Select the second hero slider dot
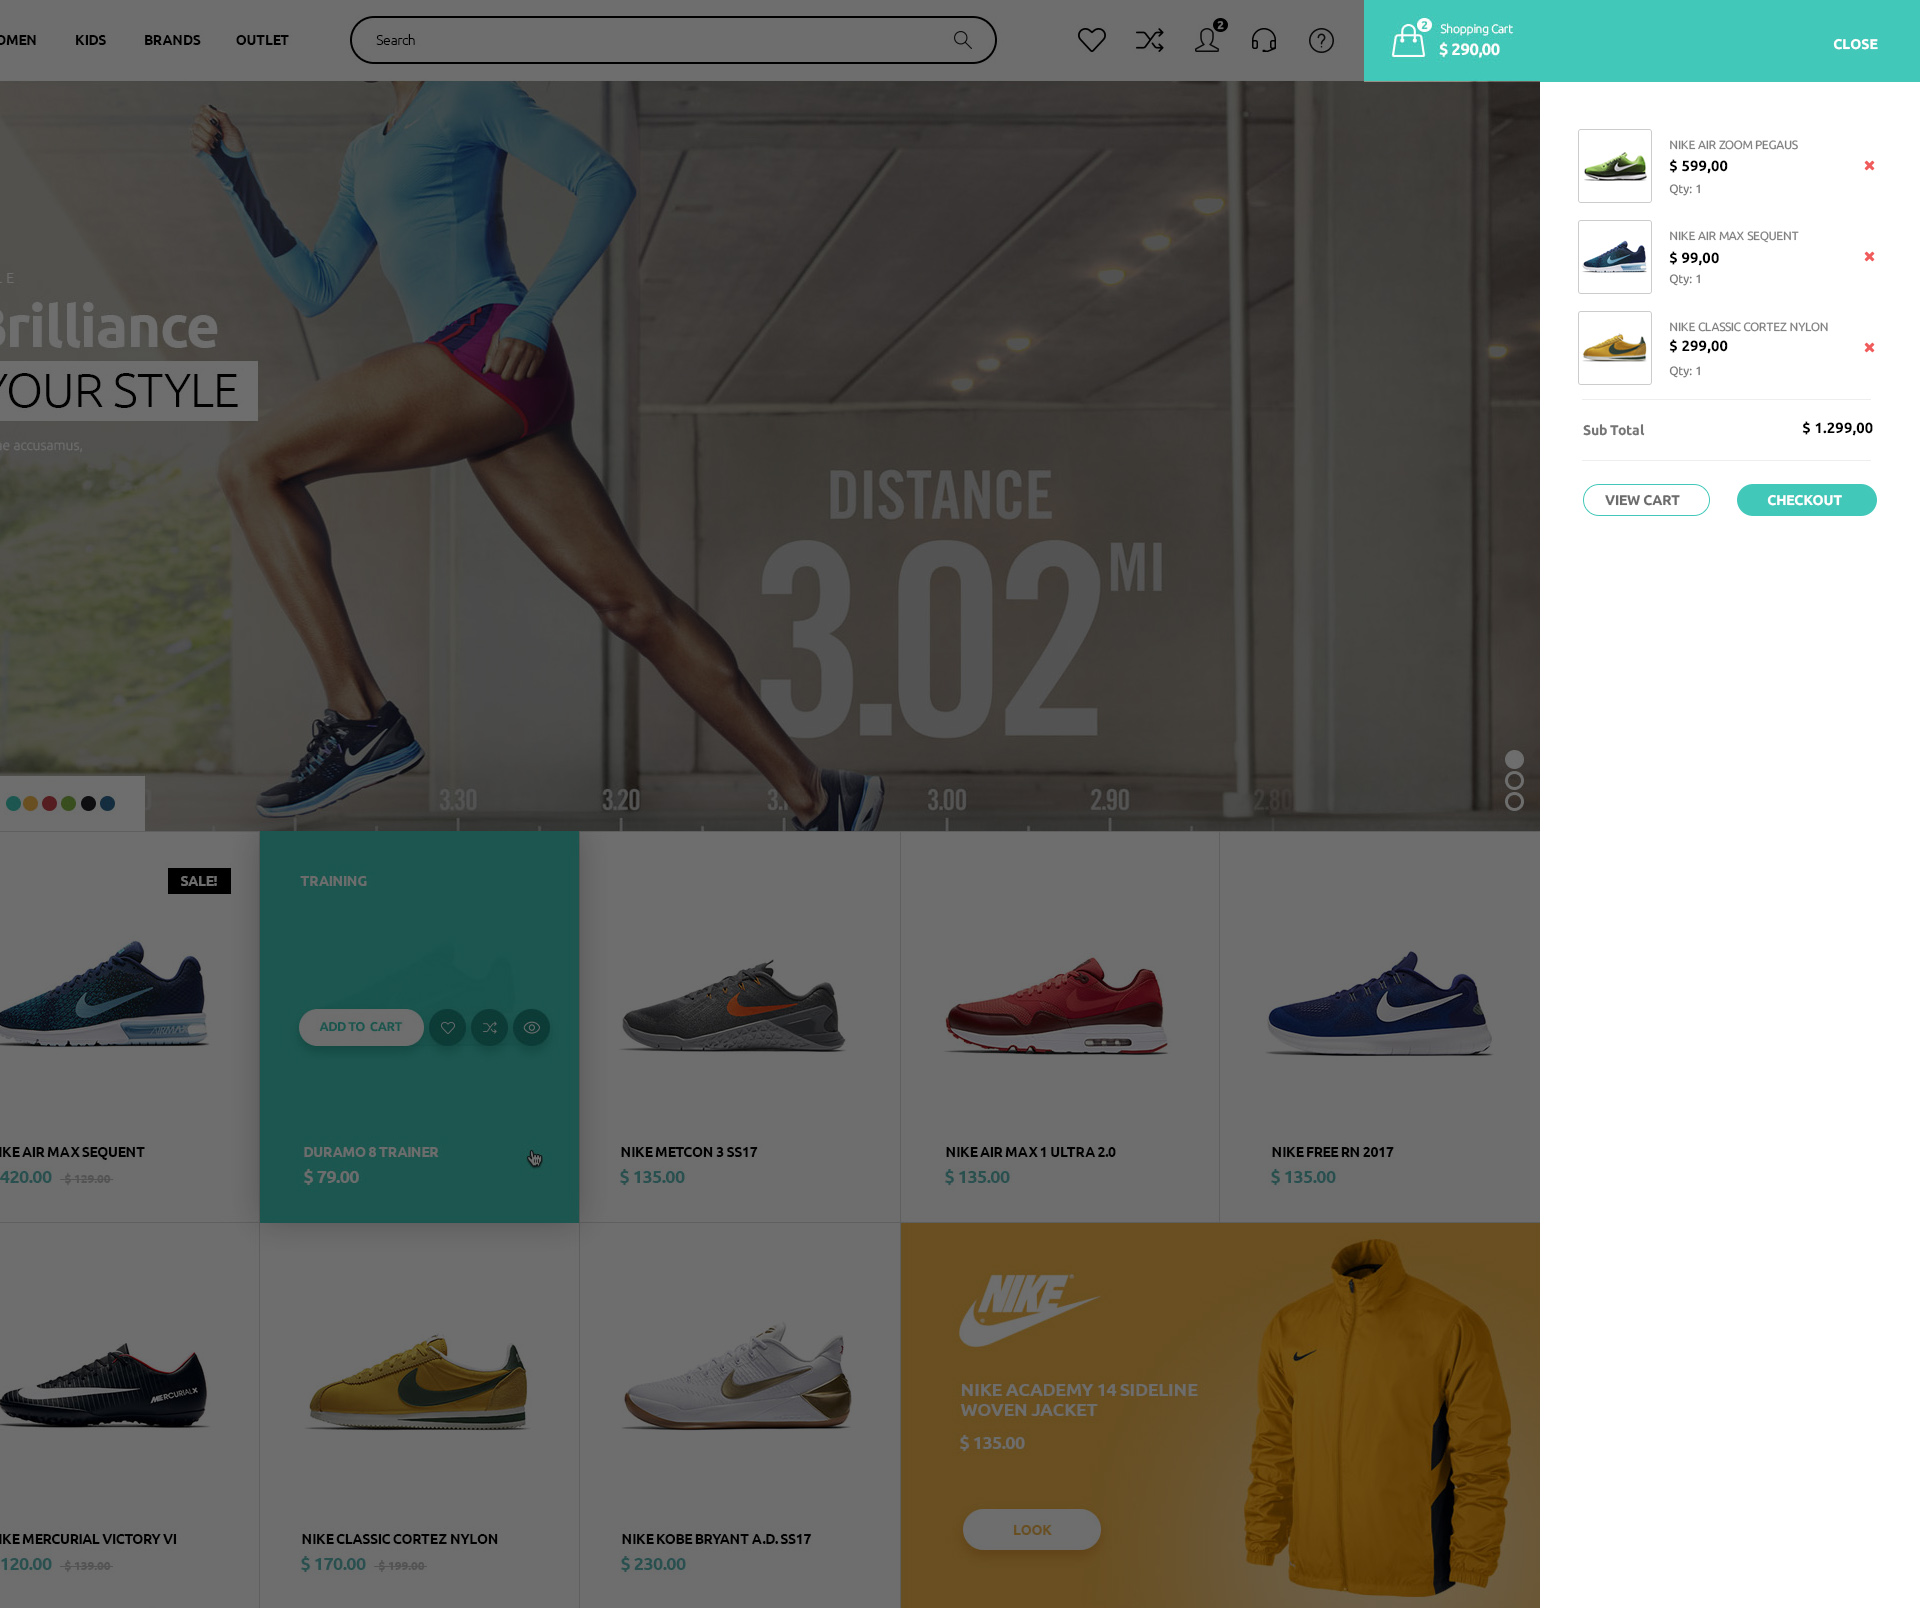Image resolution: width=1920 pixels, height=1608 pixels. (x=1514, y=781)
